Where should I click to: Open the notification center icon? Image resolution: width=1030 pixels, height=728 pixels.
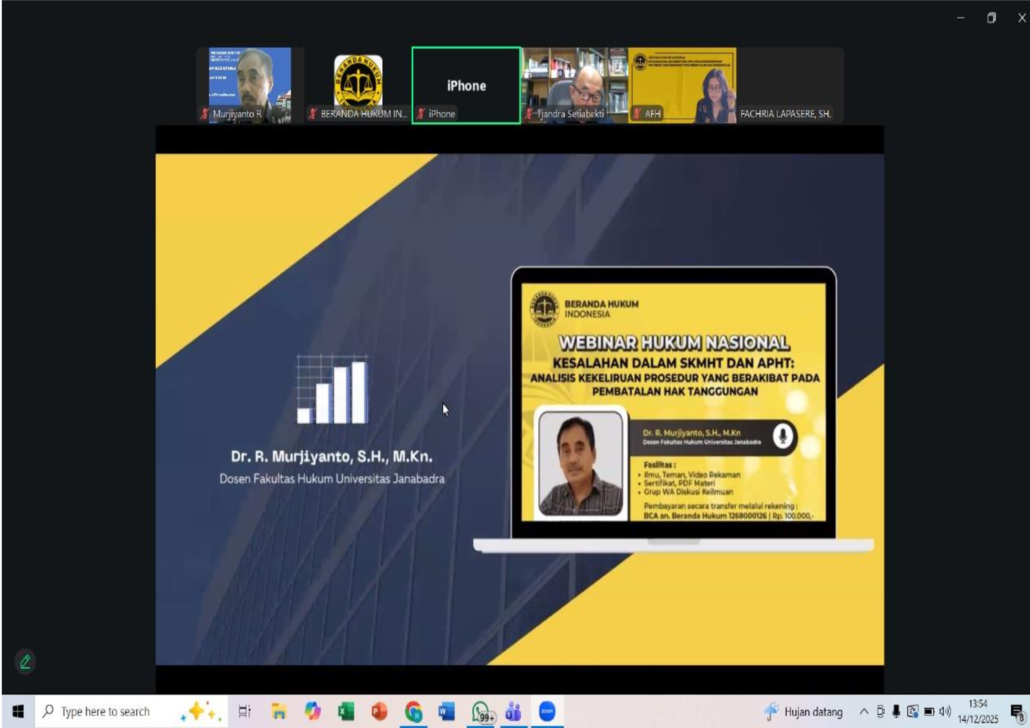coord(1017,712)
